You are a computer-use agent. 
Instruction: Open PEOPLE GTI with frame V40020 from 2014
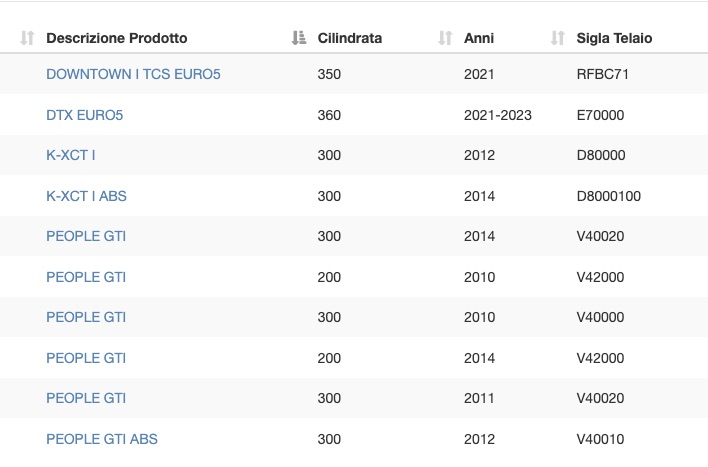point(86,236)
